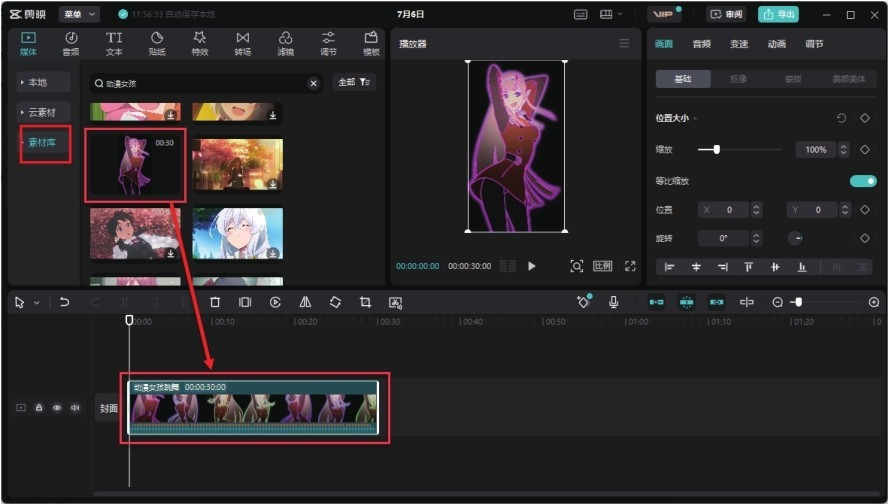The image size is (888, 504).
Task: Switch to the 调节 properties tab
Action: tap(814, 44)
